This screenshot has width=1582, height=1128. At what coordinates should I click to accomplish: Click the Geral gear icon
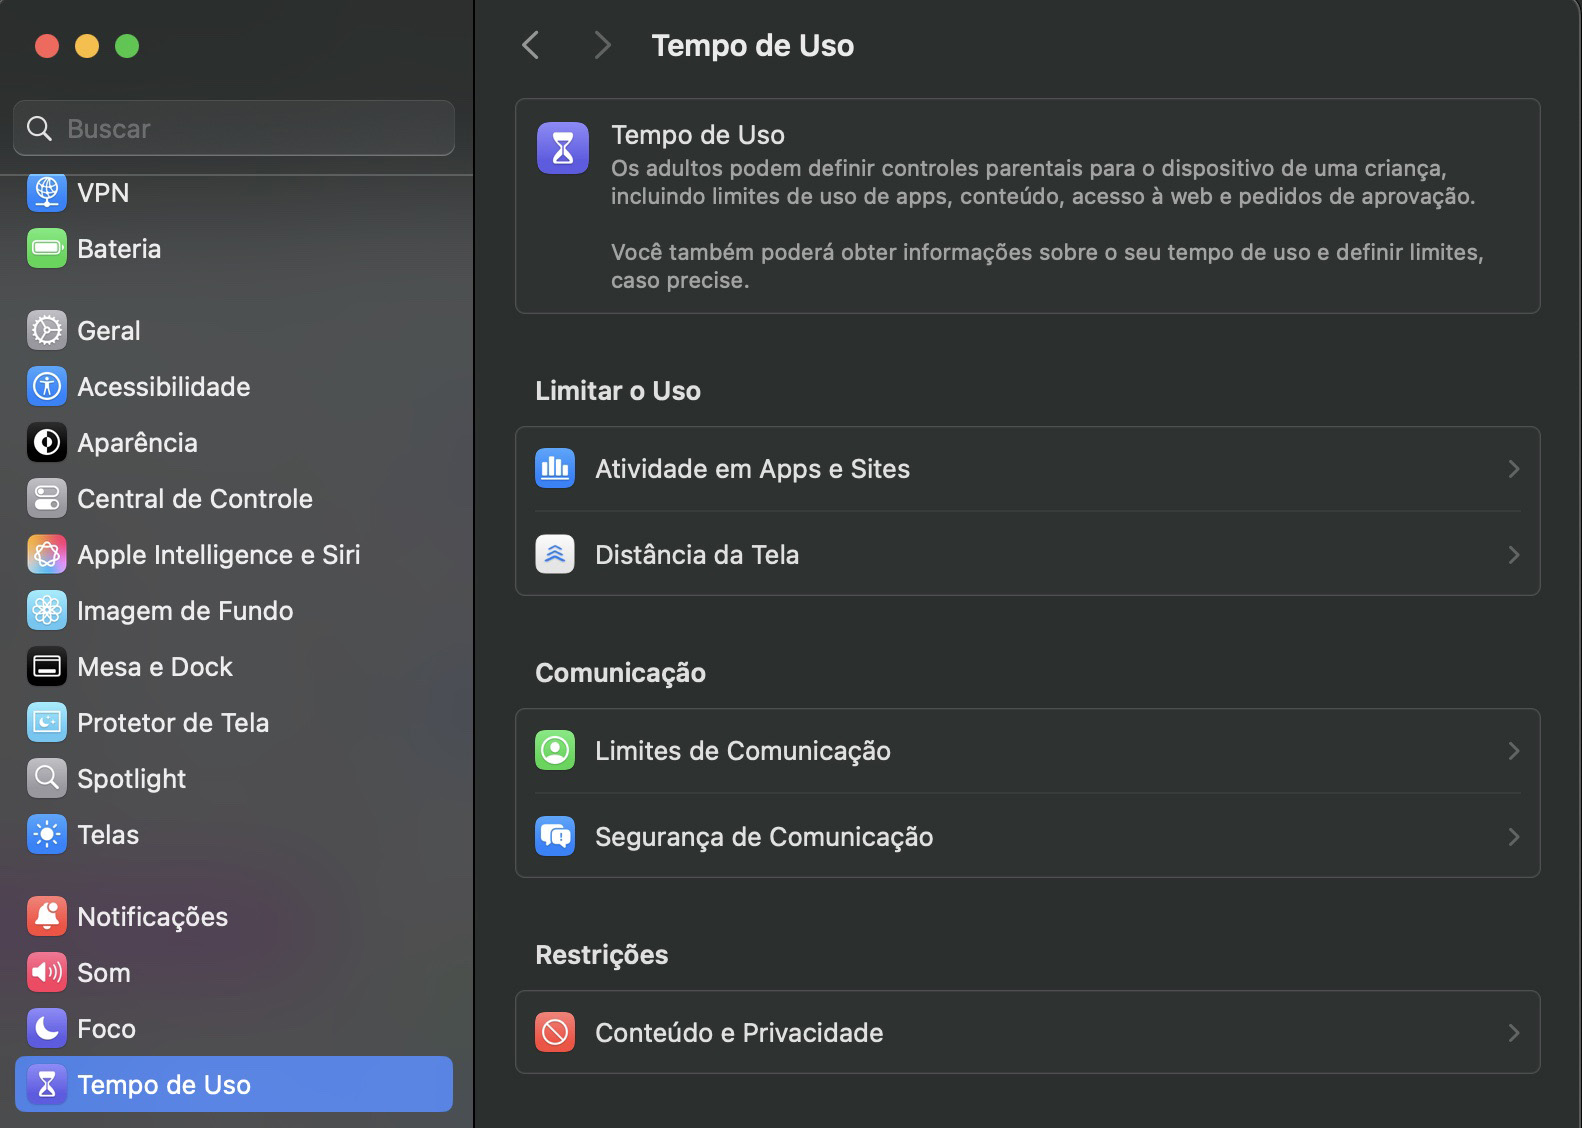point(47,330)
